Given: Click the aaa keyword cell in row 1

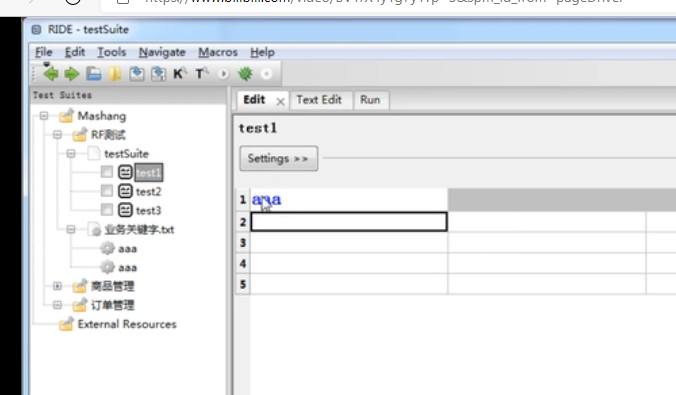Looking at the screenshot, I should pos(349,200).
